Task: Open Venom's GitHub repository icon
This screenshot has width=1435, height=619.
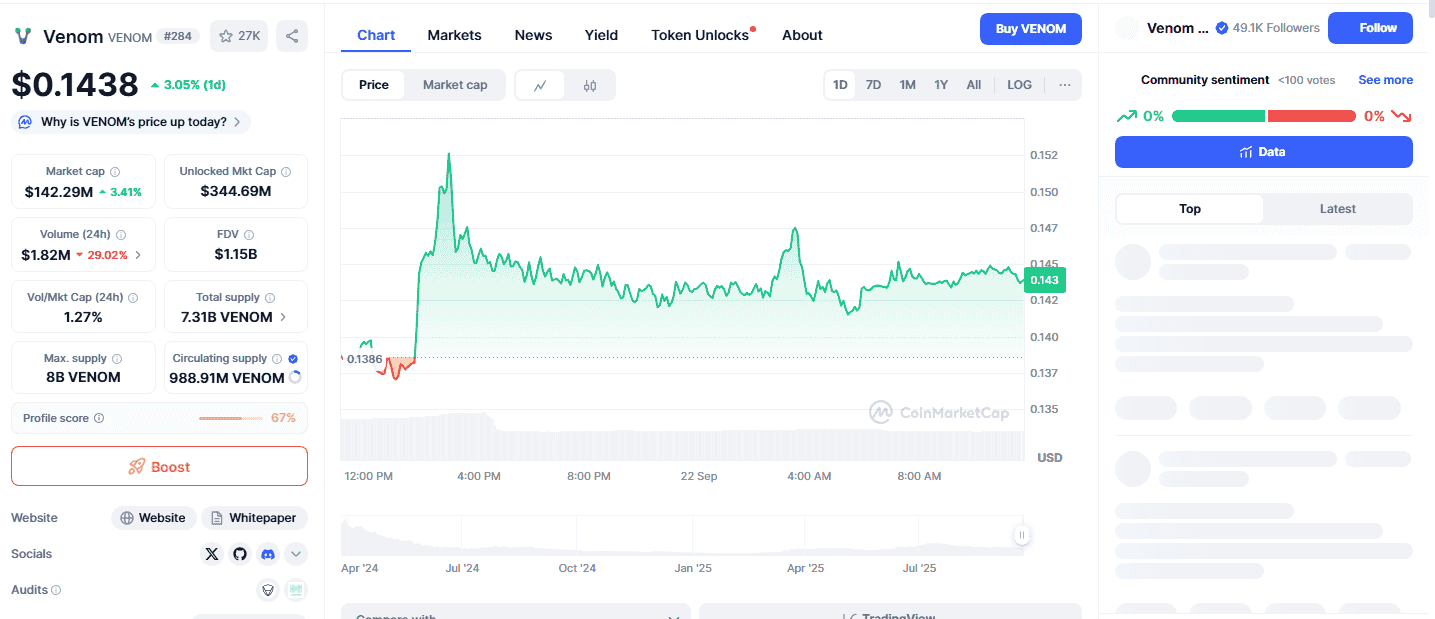Action: pos(239,554)
